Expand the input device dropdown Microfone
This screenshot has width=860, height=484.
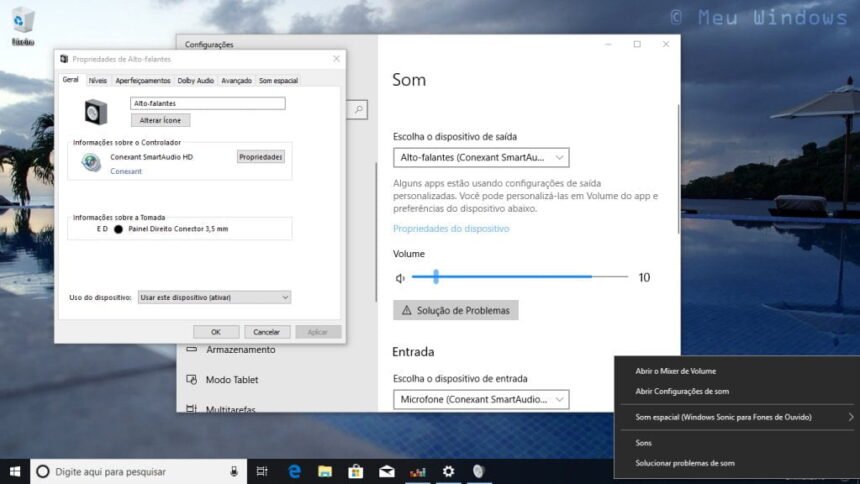pyautogui.click(x=481, y=399)
